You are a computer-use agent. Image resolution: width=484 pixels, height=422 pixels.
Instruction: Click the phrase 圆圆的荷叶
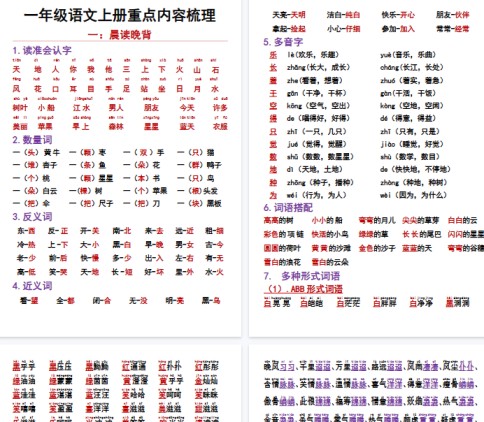pos(282,248)
